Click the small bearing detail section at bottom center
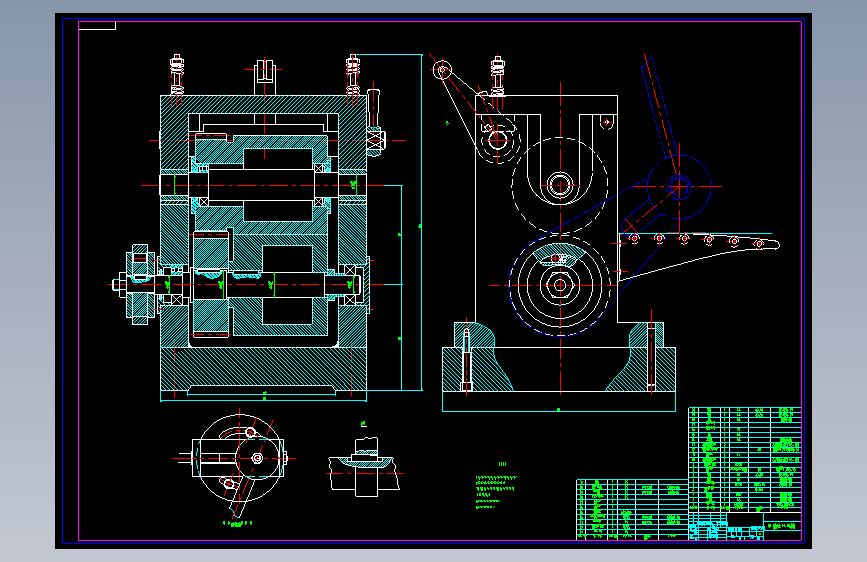The width and height of the screenshot is (867, 562). tap(363, 465)
